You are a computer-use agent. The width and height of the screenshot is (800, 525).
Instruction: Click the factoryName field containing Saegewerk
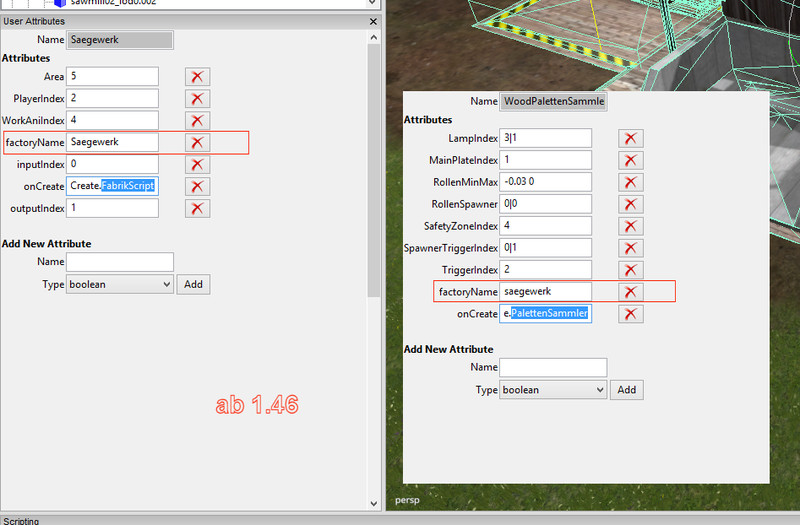(112, 142)
